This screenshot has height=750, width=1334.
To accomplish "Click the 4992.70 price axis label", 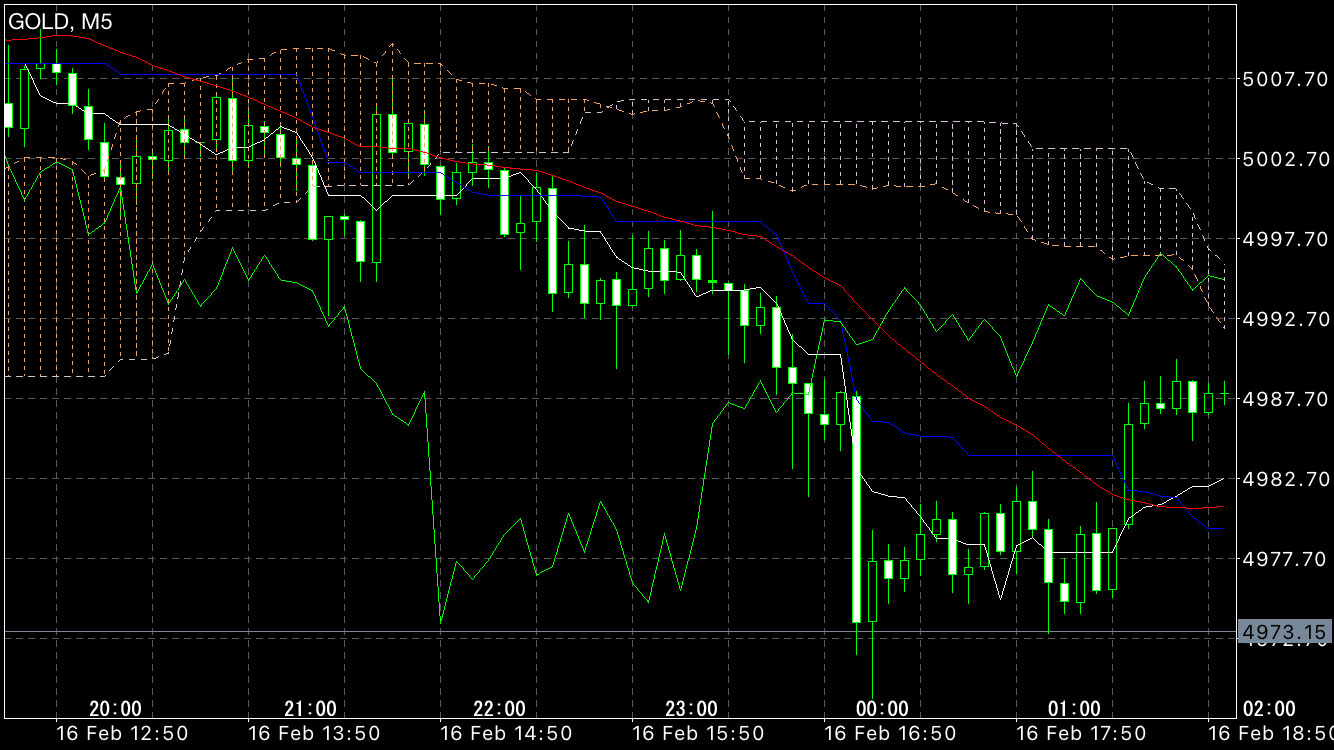I will pyautogui.click(x=1284, y=319).
